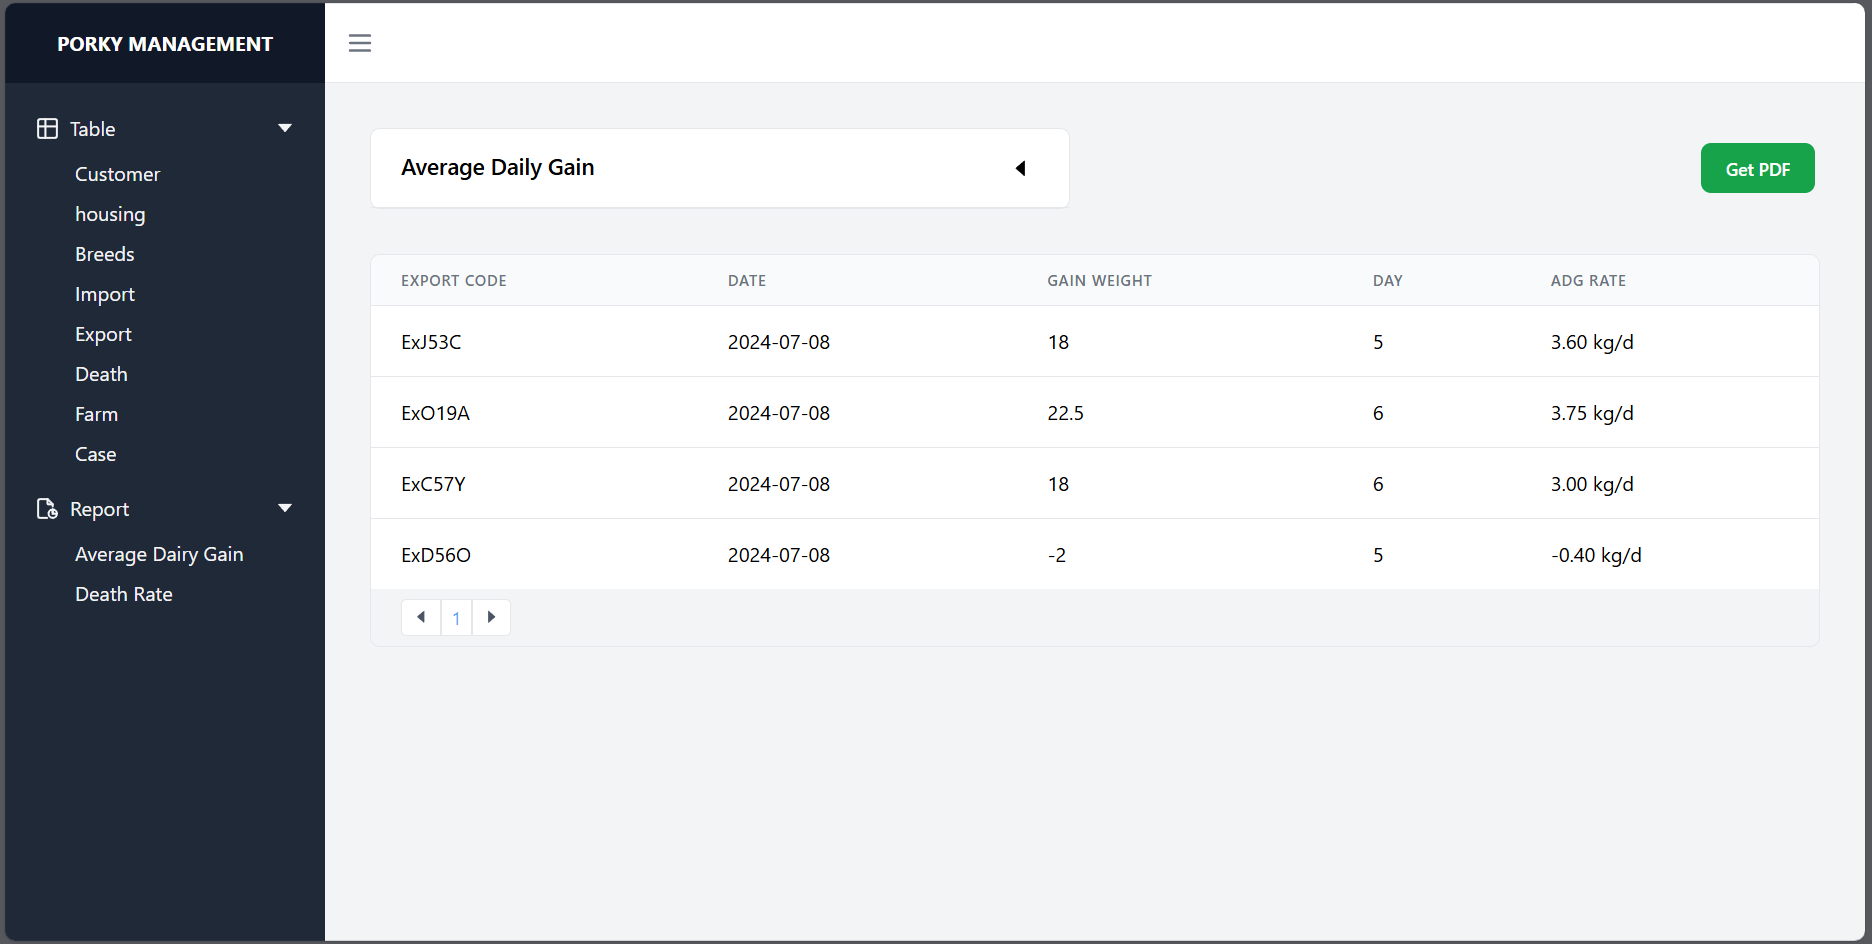Open the Death table page
Image resolution: width=1872 pixels, height=944 pixels.
pyautogui.click(x=101, y=374)
